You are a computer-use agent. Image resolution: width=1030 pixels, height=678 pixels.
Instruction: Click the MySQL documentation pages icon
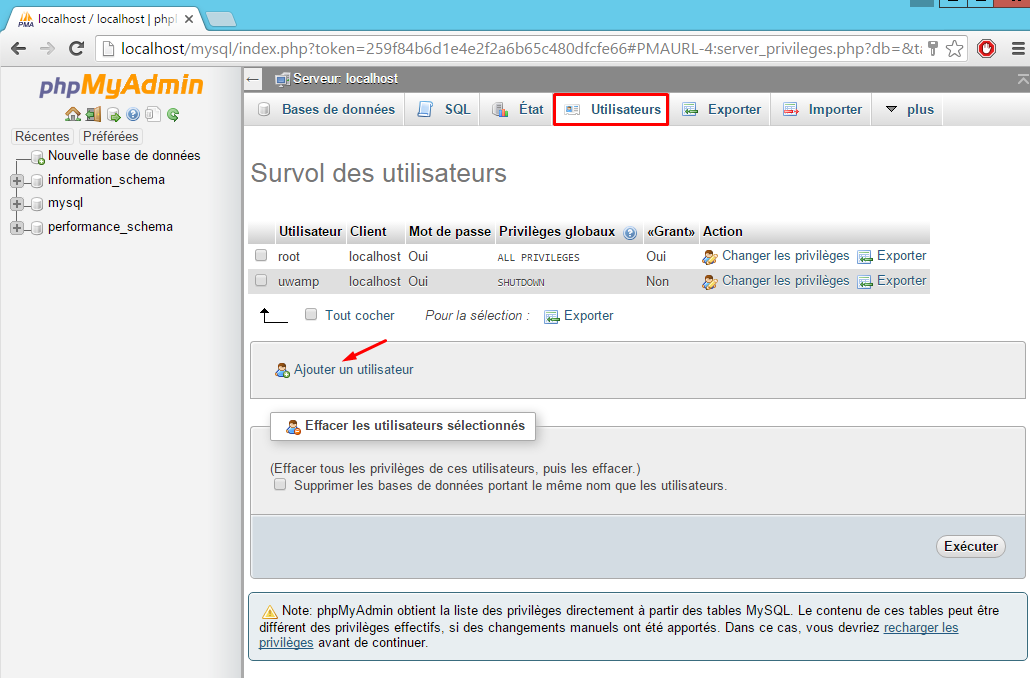pos(153,114)
